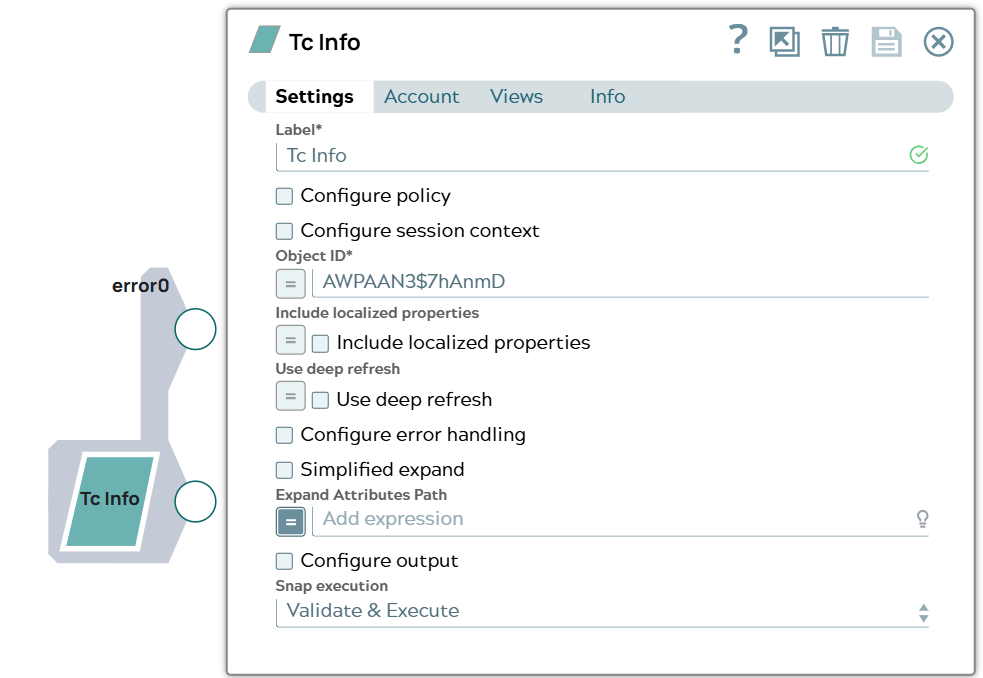Select the Tc Info snap on the canvas
This screenshot has width=983, height=678.
110,502
